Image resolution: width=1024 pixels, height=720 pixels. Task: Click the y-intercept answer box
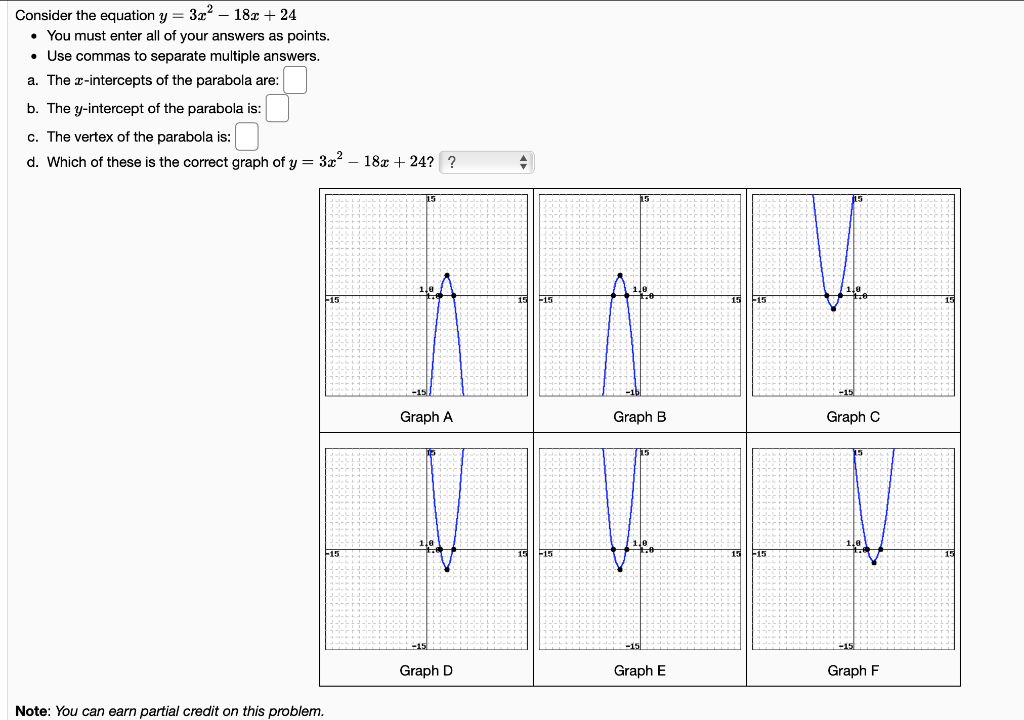coord(277,107)
